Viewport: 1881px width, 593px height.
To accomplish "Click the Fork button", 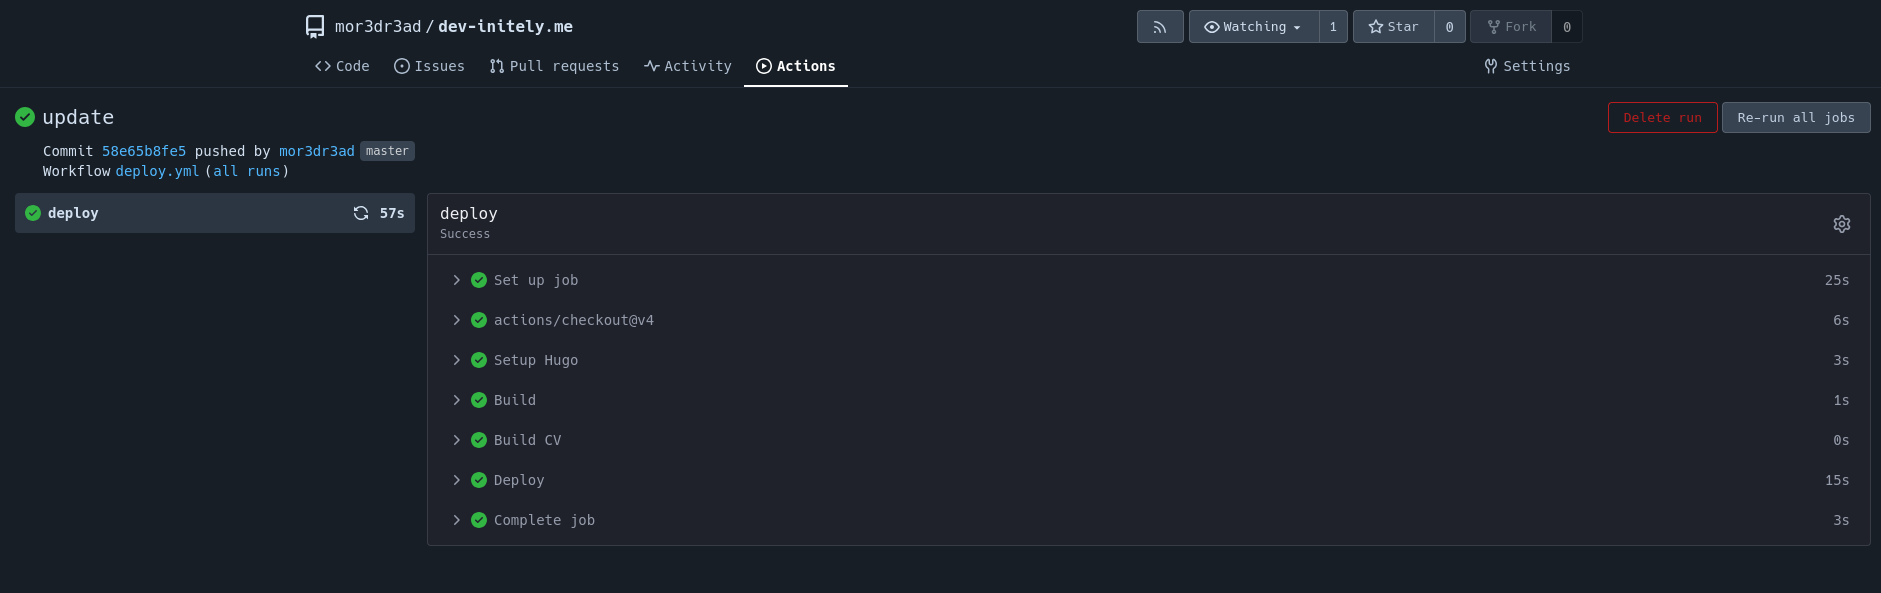I will click(x=1511, y=27).
